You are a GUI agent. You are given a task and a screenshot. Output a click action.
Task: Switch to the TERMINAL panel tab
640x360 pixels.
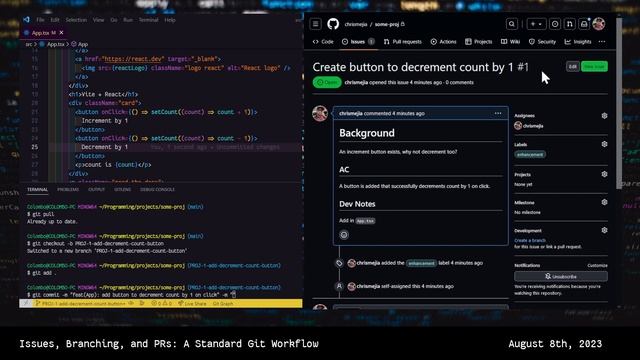38,189
